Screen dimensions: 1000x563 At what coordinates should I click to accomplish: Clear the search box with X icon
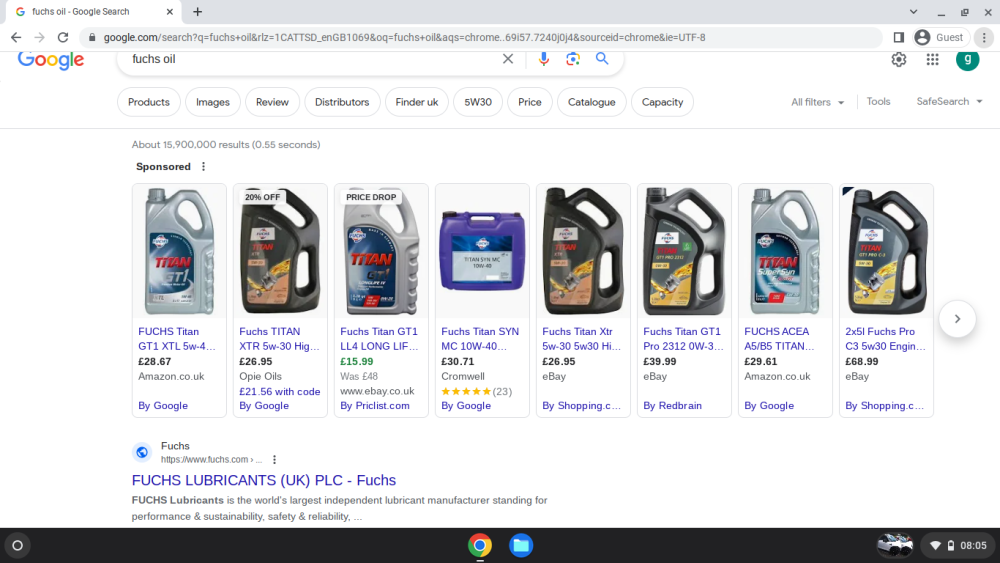click(508, 59)
